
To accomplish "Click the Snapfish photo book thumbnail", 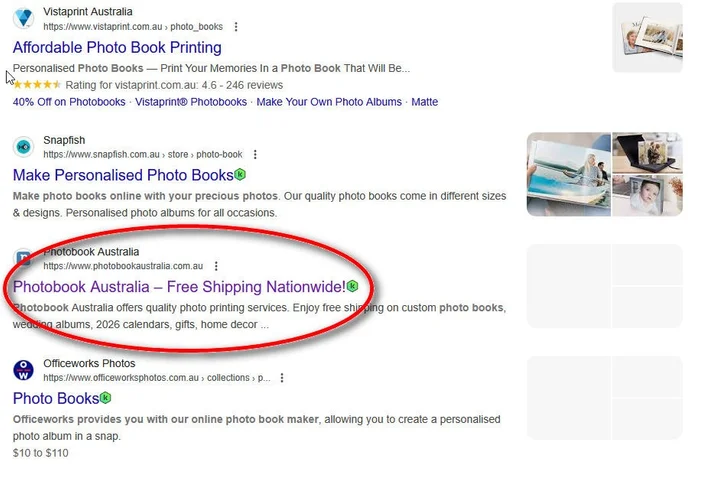I will [x=604, y=174].
